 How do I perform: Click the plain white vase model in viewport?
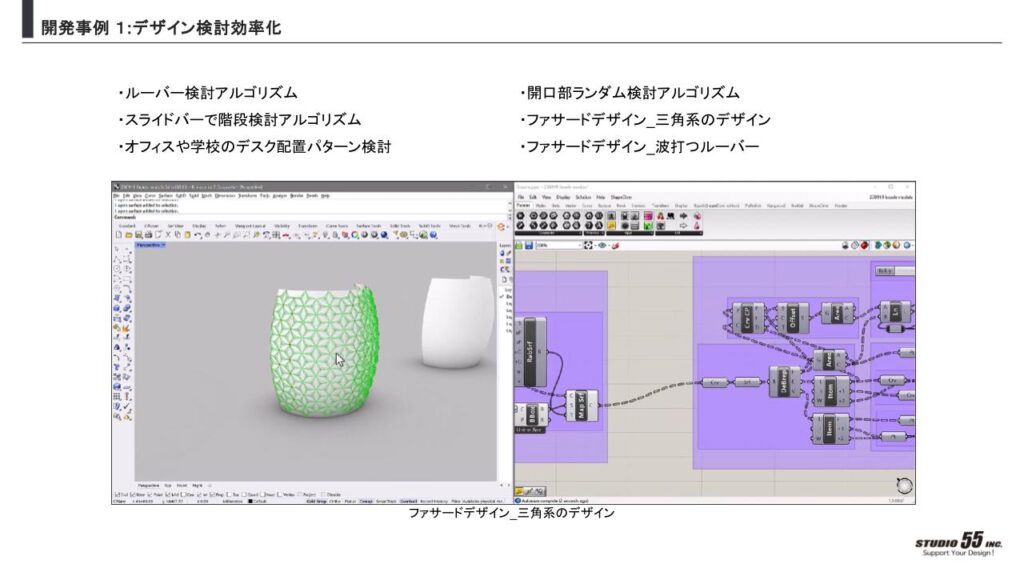(x=455, y=322)
